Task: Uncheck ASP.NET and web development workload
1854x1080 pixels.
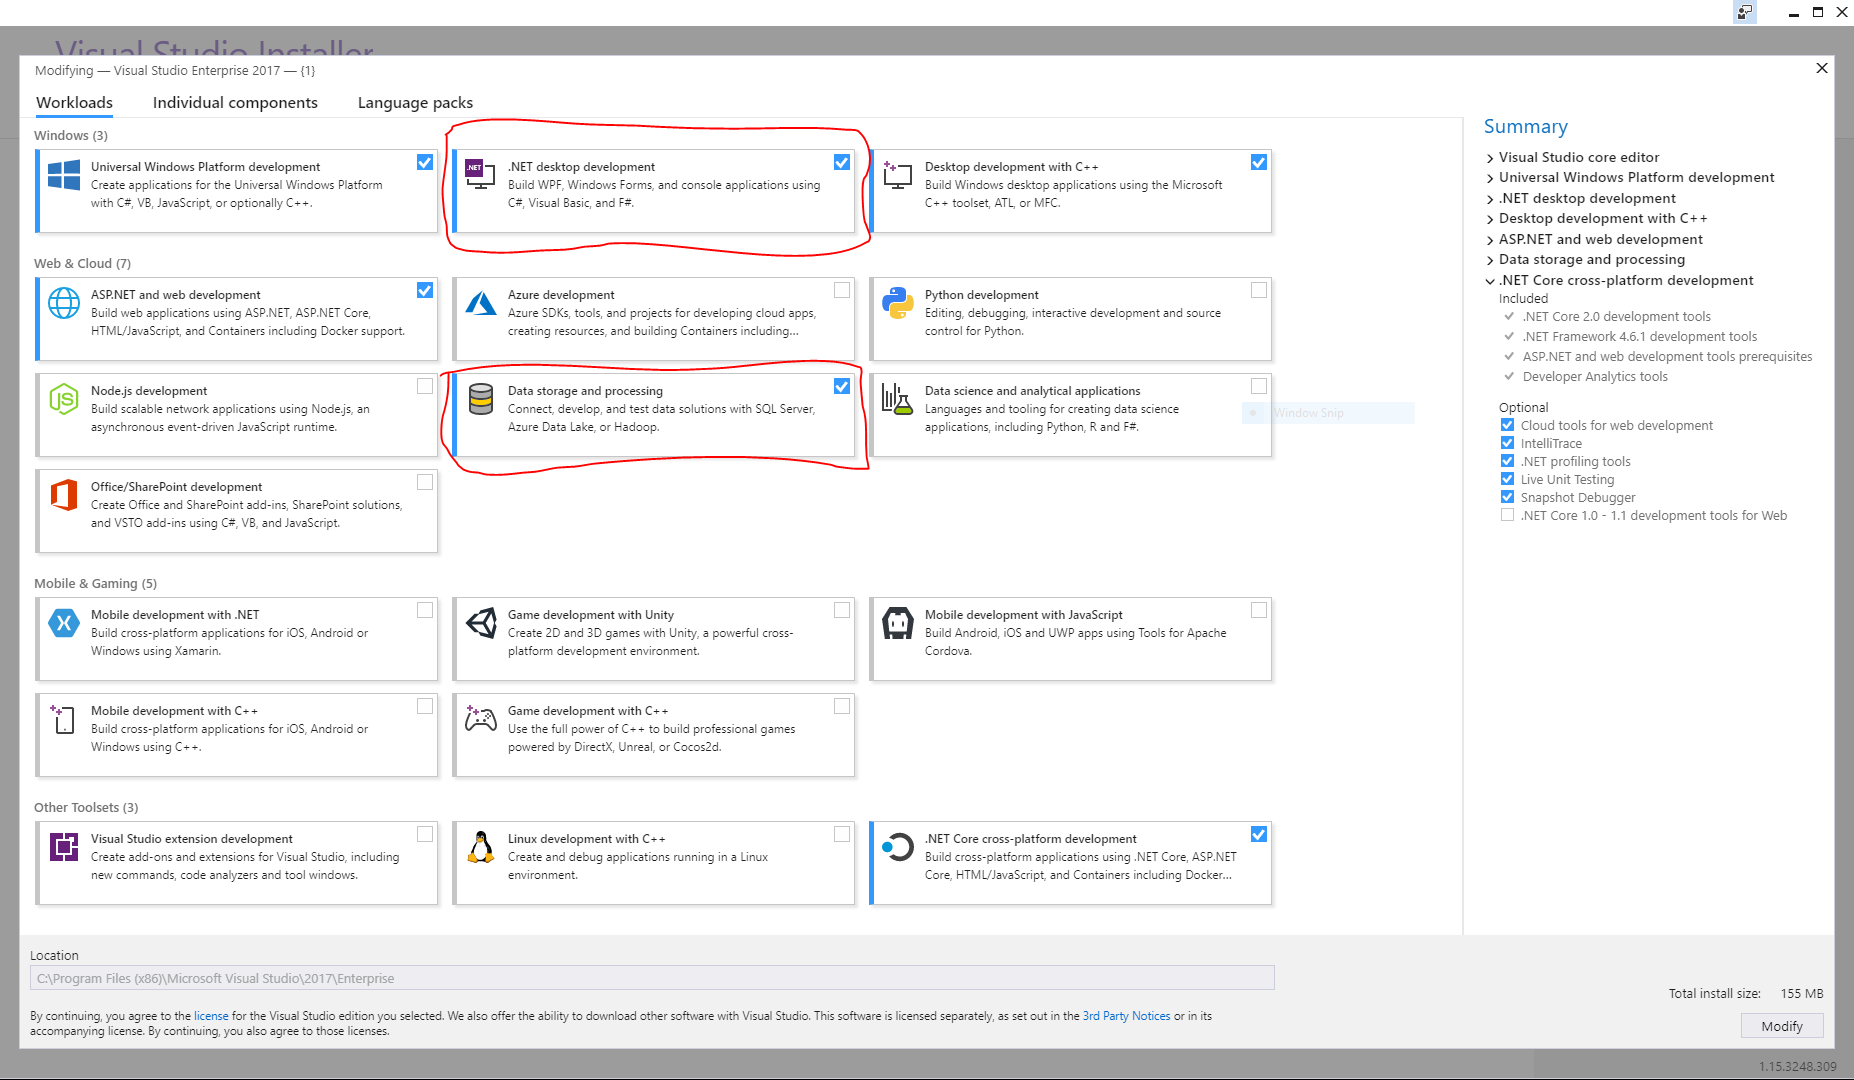Action: [425, 290]
